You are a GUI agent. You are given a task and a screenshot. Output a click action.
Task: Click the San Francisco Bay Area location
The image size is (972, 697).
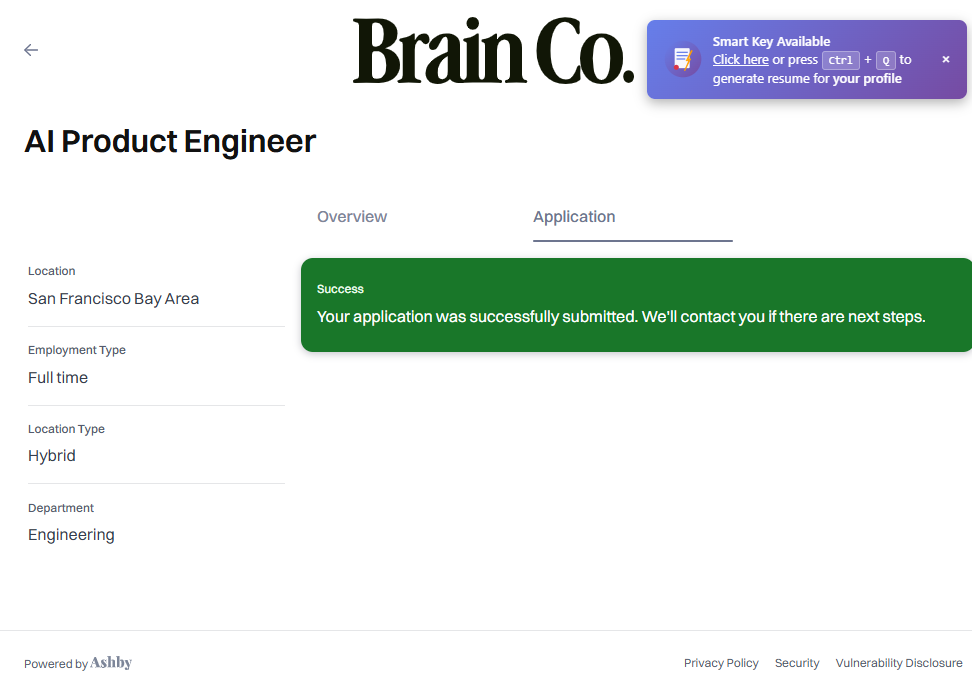[113, 299]
